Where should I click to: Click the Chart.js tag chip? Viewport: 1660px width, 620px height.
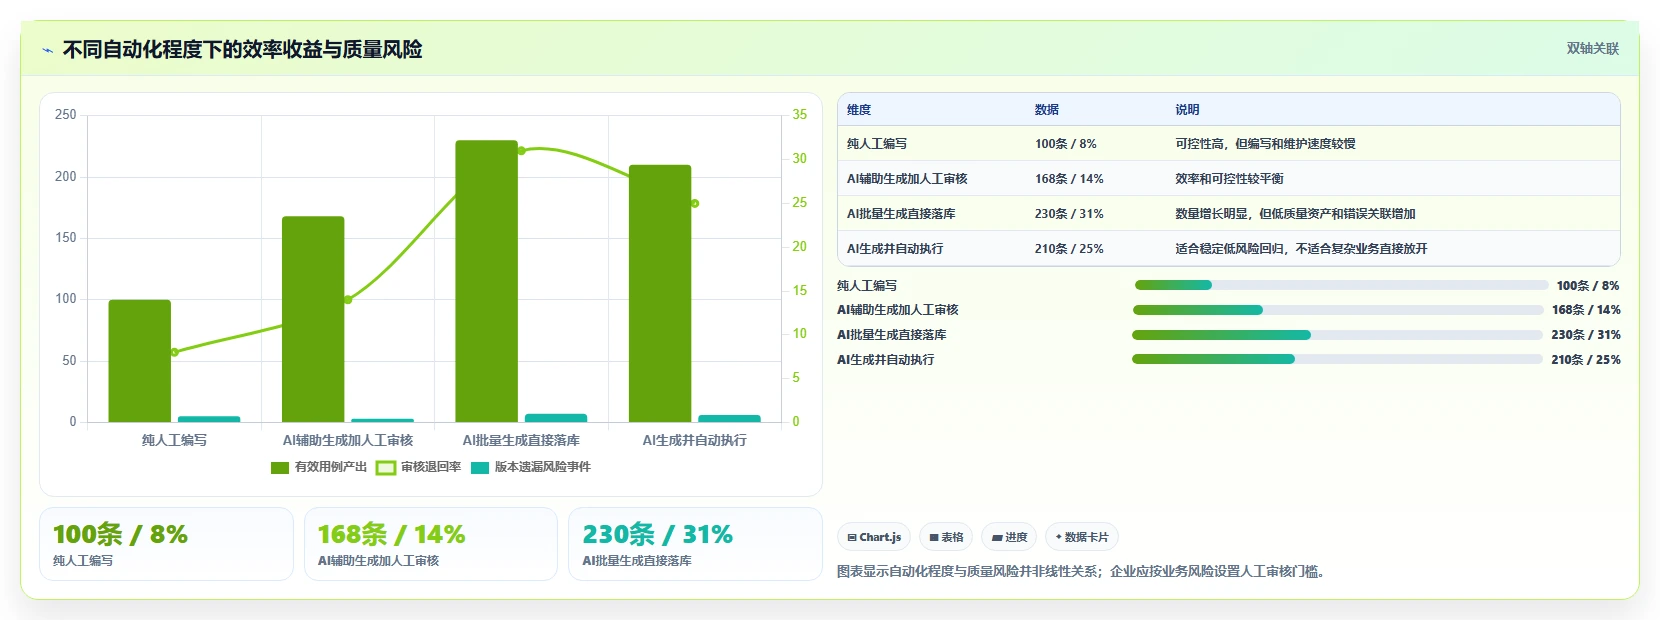tap(874, 537)
